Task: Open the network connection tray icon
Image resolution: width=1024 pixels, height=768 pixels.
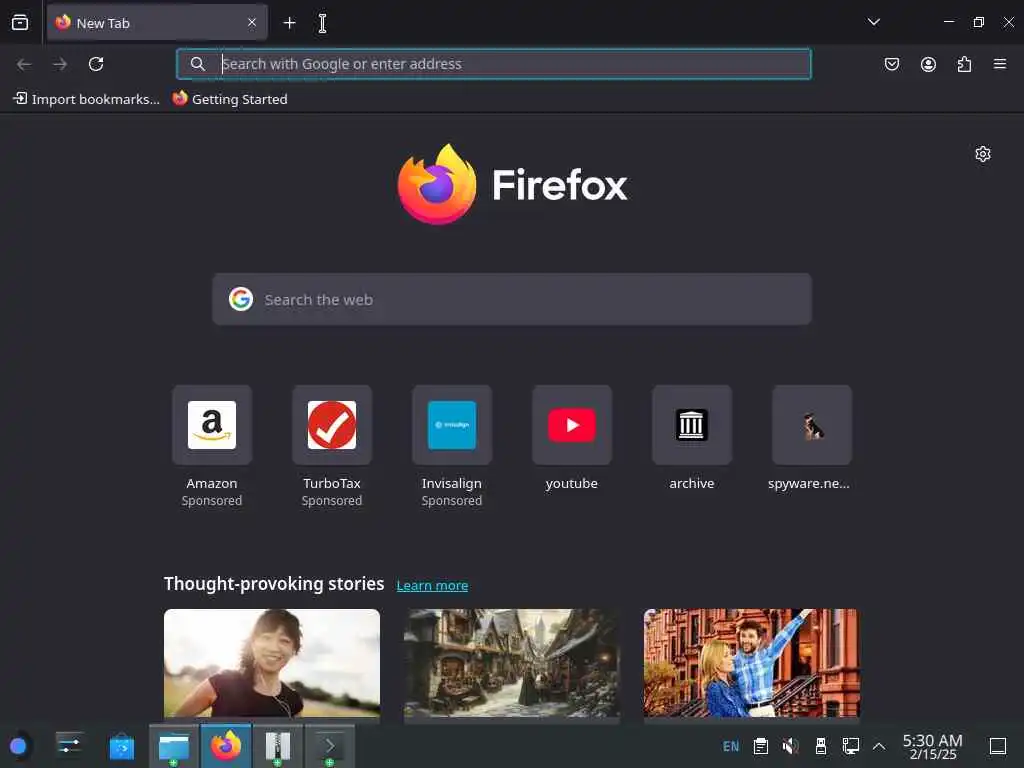Action: pyautogui.click(x=850, y=746)
